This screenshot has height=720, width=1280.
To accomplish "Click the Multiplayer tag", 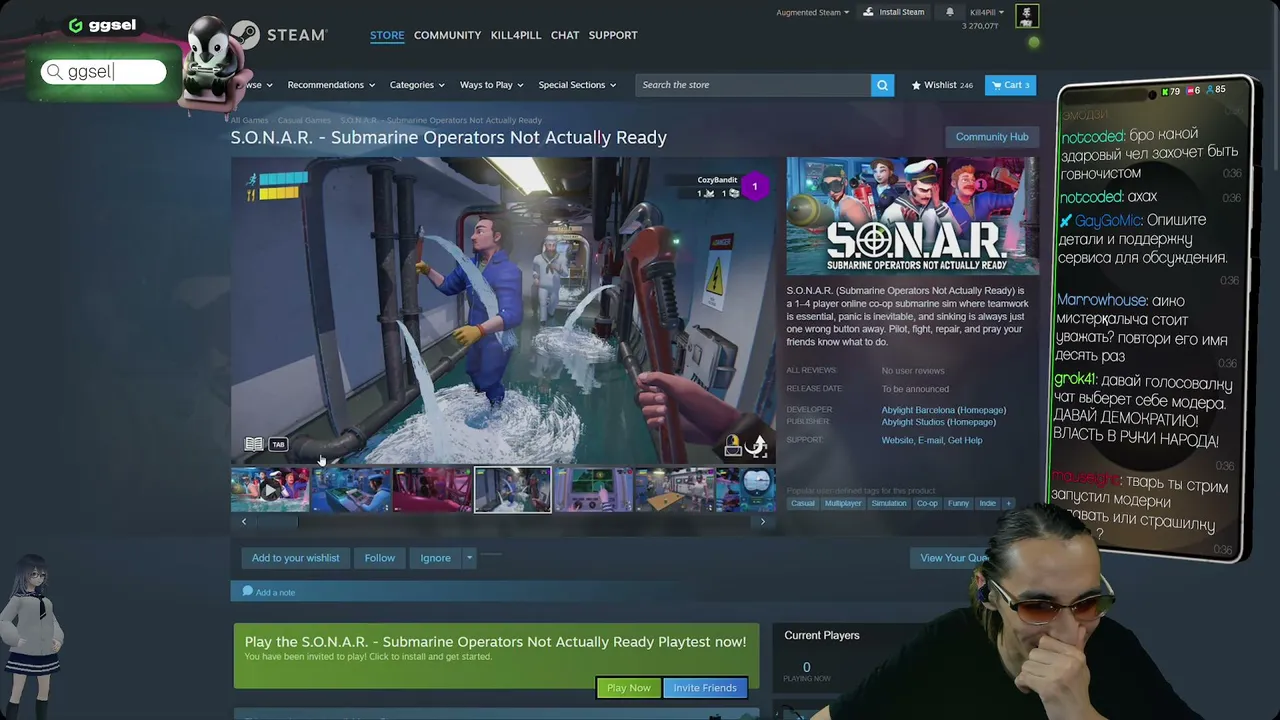I will coord(843,503).
